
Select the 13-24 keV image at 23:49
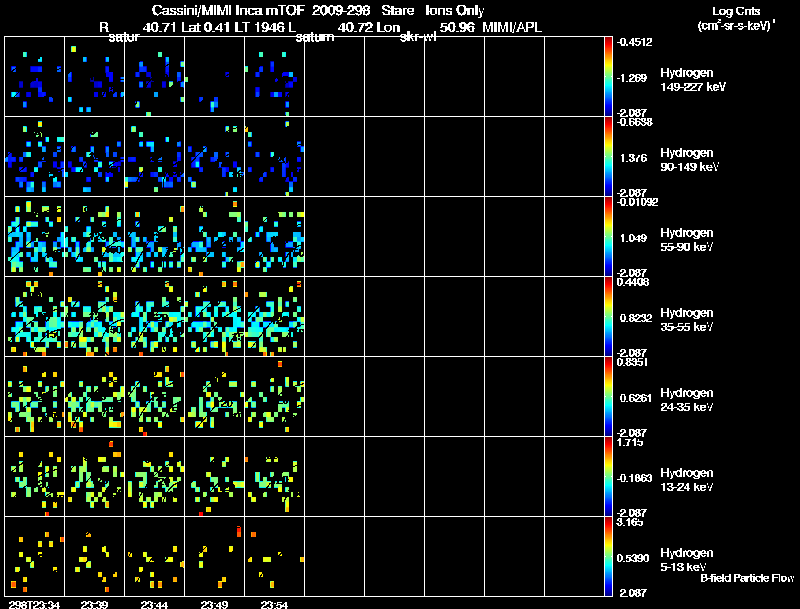[x=214, y=477]
